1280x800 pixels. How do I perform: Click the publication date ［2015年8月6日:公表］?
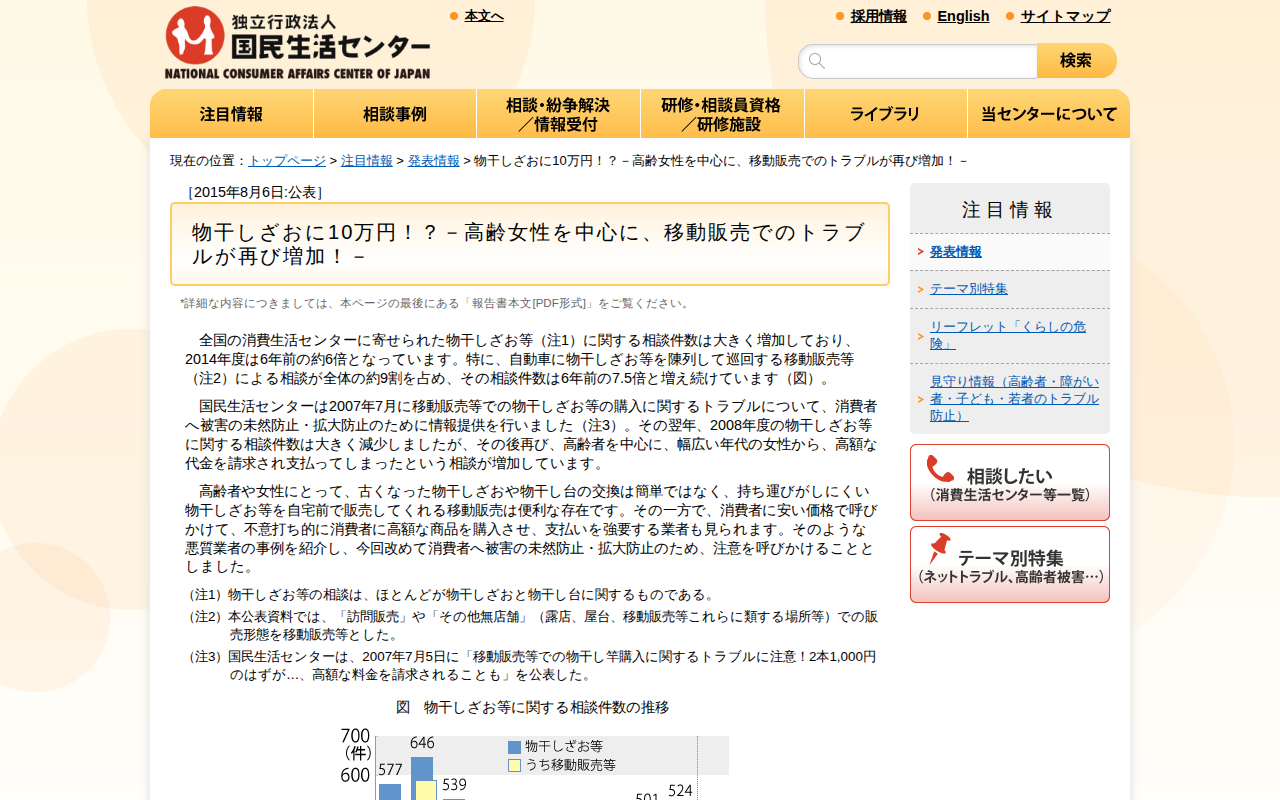click(255, 192)
